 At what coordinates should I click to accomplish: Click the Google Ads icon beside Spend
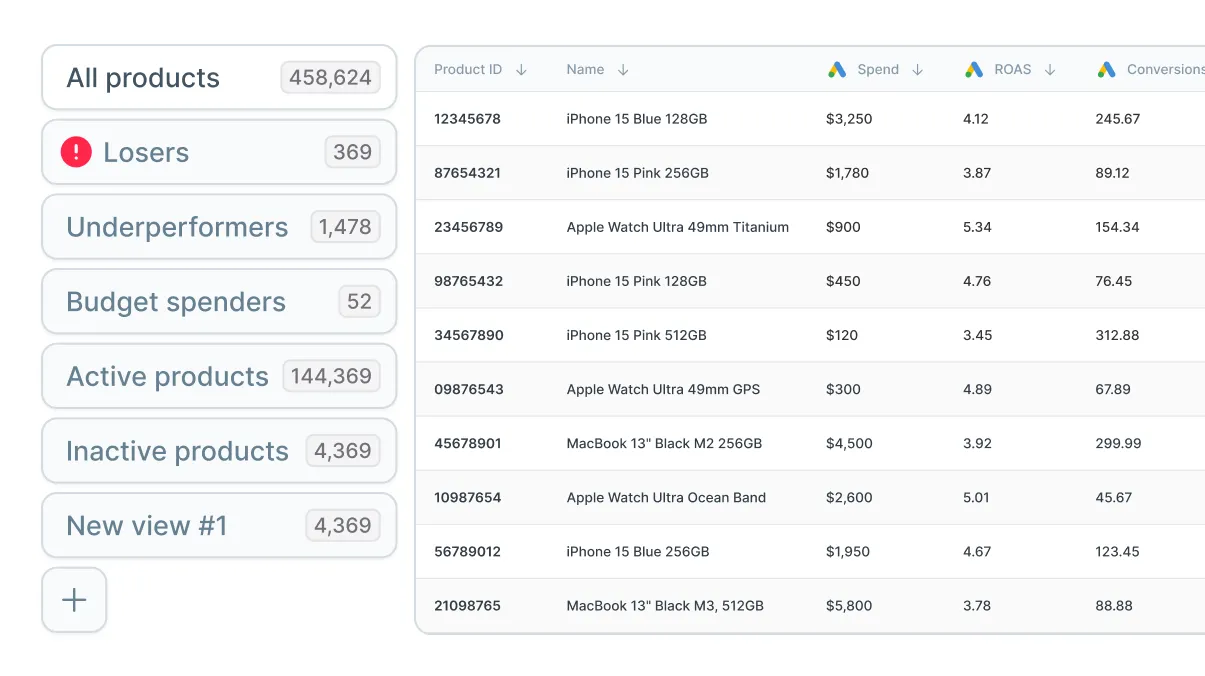pyautogui.click(x=837, y=70)
